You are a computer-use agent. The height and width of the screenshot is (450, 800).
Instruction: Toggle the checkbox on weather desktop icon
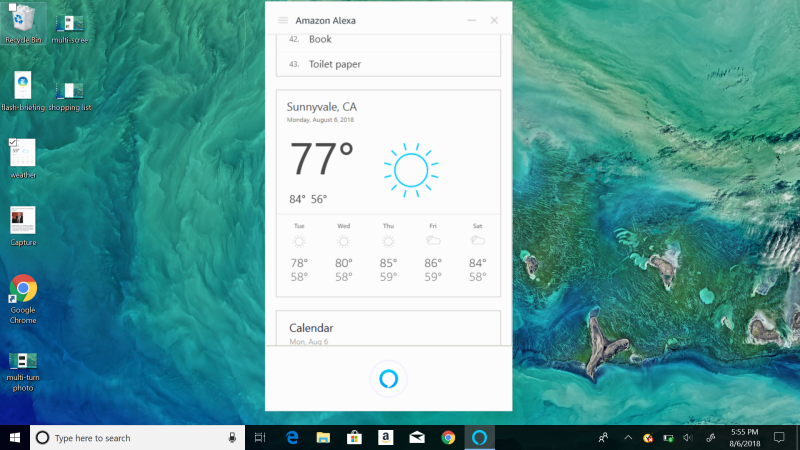point(12,142)
